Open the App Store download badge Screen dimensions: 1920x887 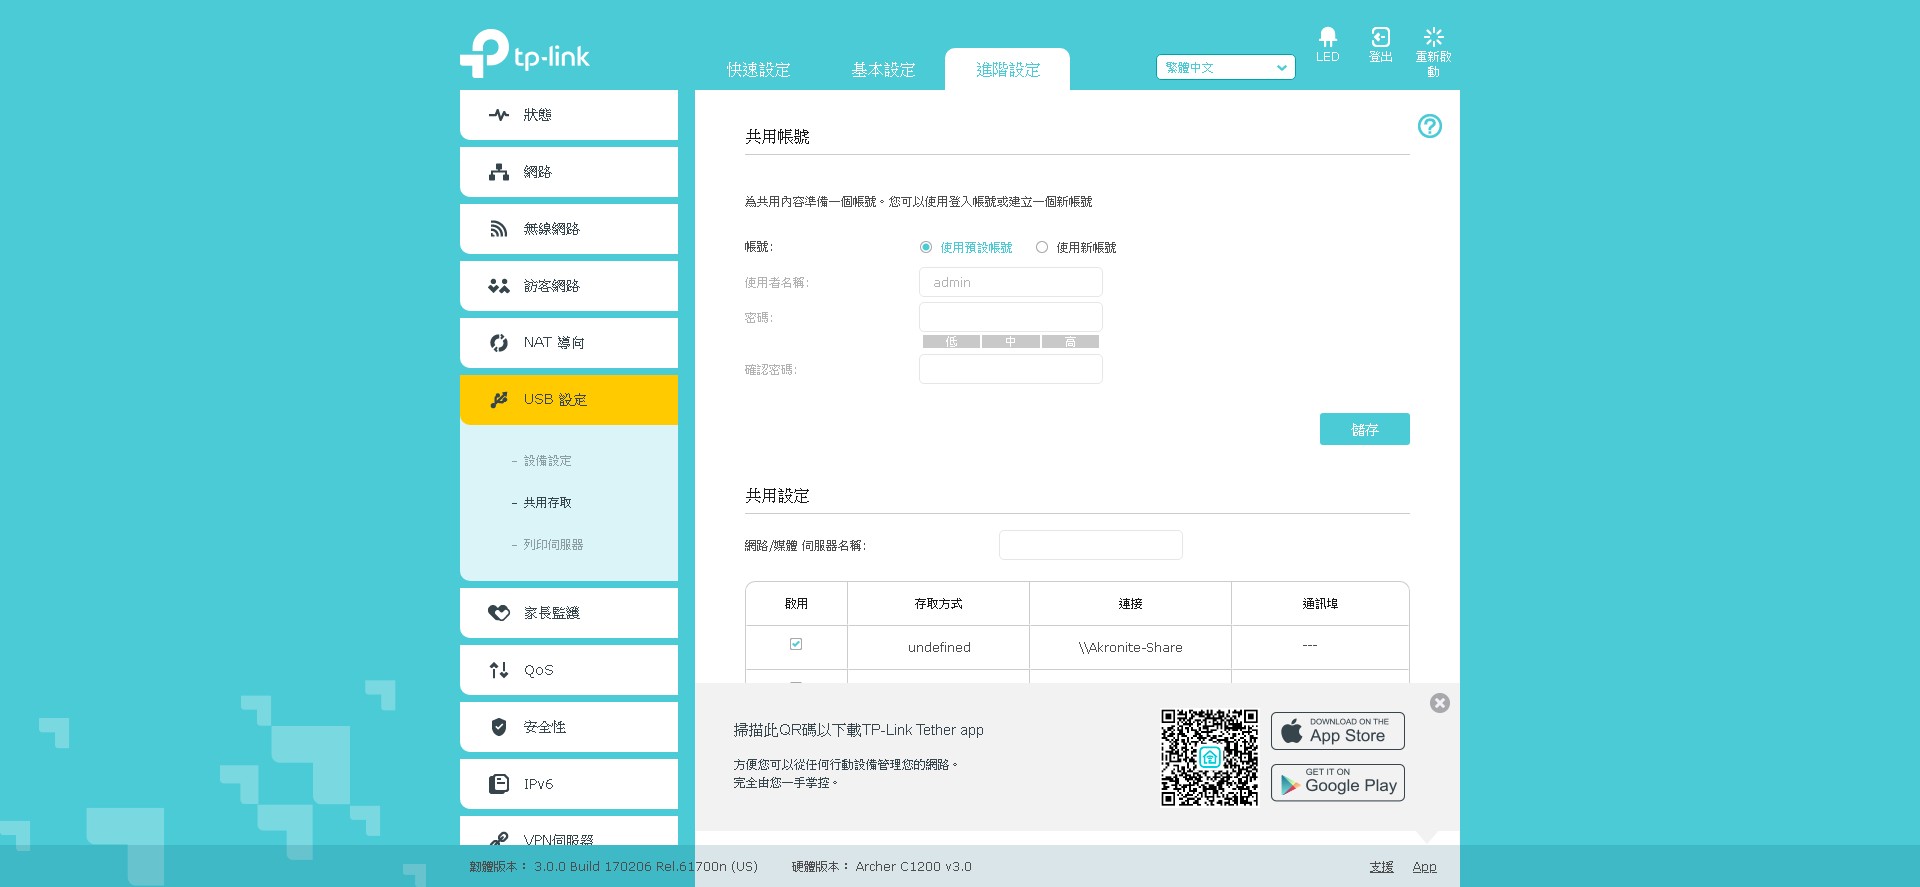pyautogui.click(x=1338, y=731)
